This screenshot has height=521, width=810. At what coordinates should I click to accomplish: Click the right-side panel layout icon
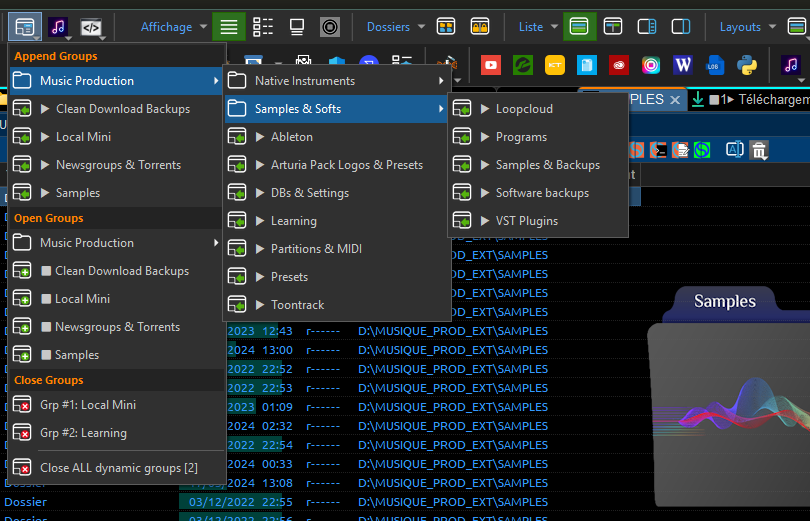[647, 27]
